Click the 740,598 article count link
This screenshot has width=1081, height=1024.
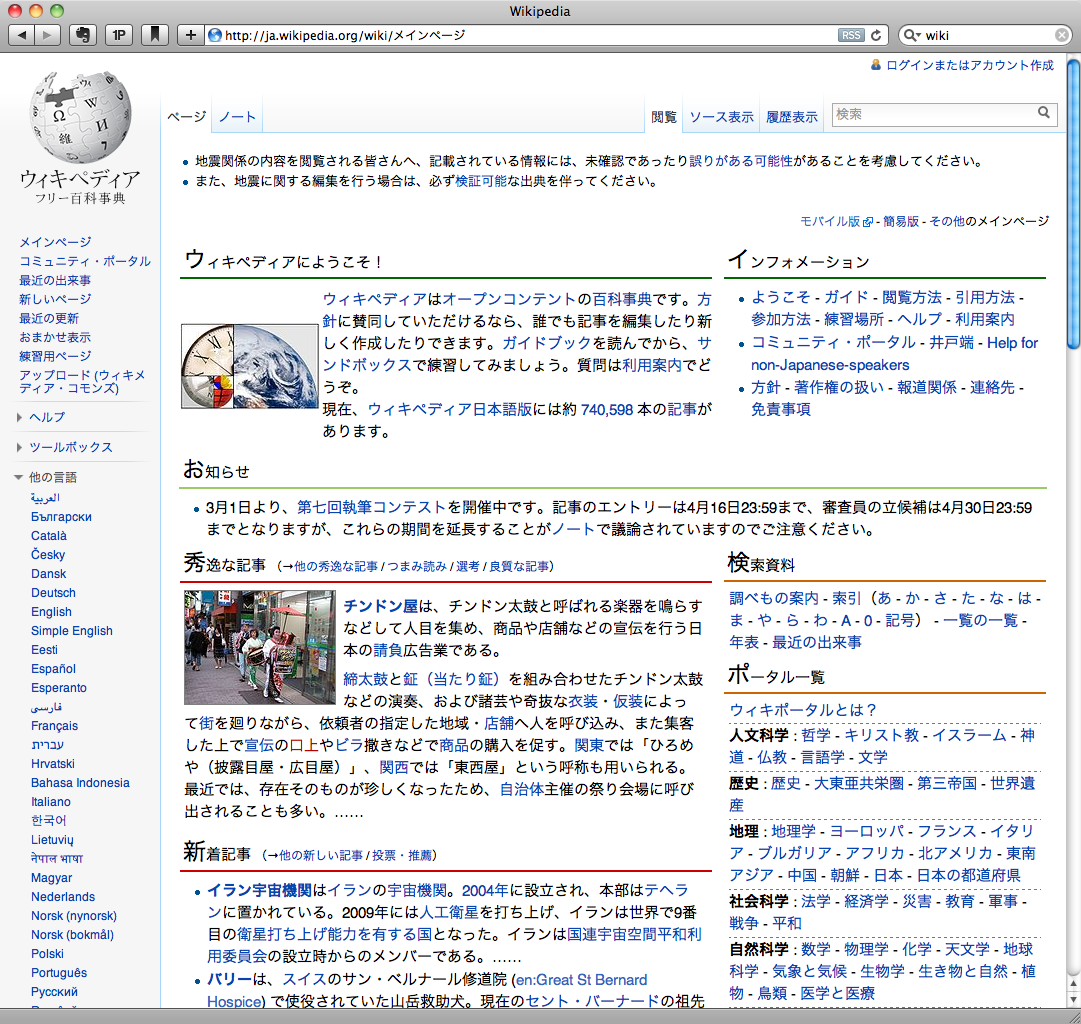point(607,410)
